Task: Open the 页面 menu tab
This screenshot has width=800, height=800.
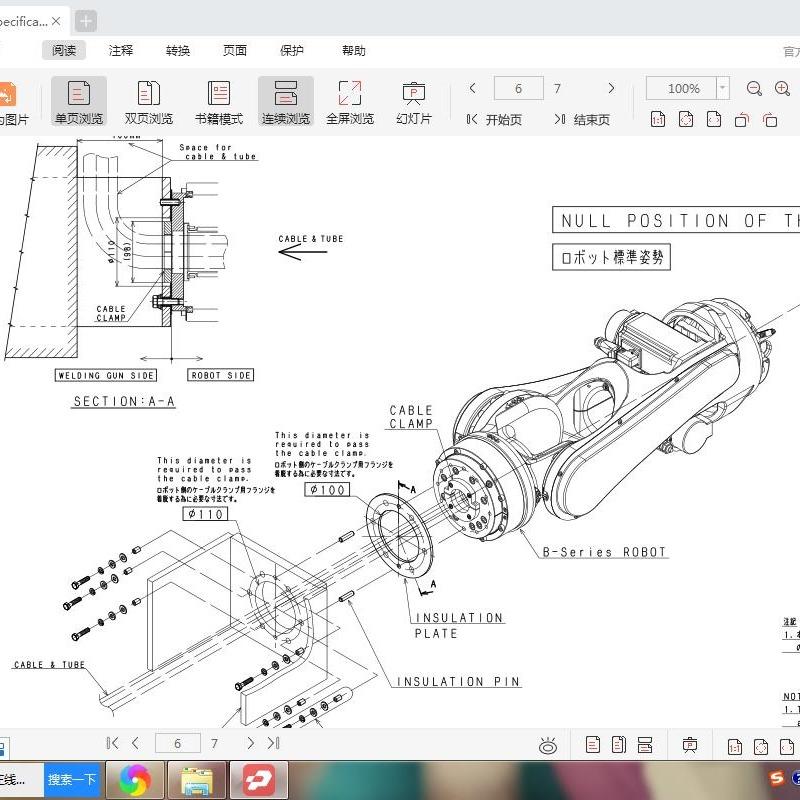Action: click(235, 50)
